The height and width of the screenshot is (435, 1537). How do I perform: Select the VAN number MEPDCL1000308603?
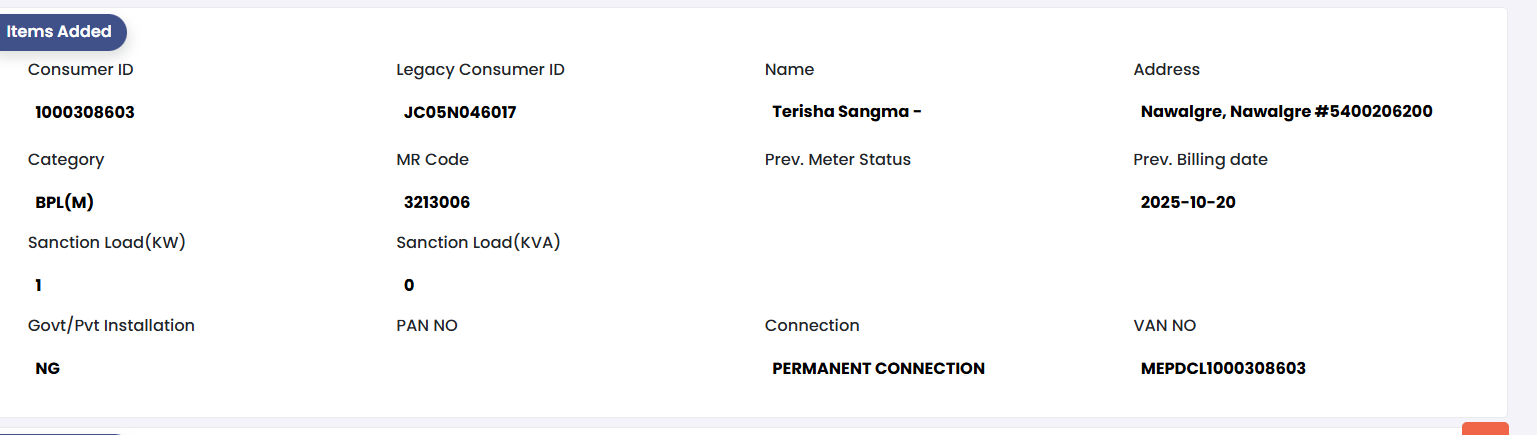point(1223,368)
